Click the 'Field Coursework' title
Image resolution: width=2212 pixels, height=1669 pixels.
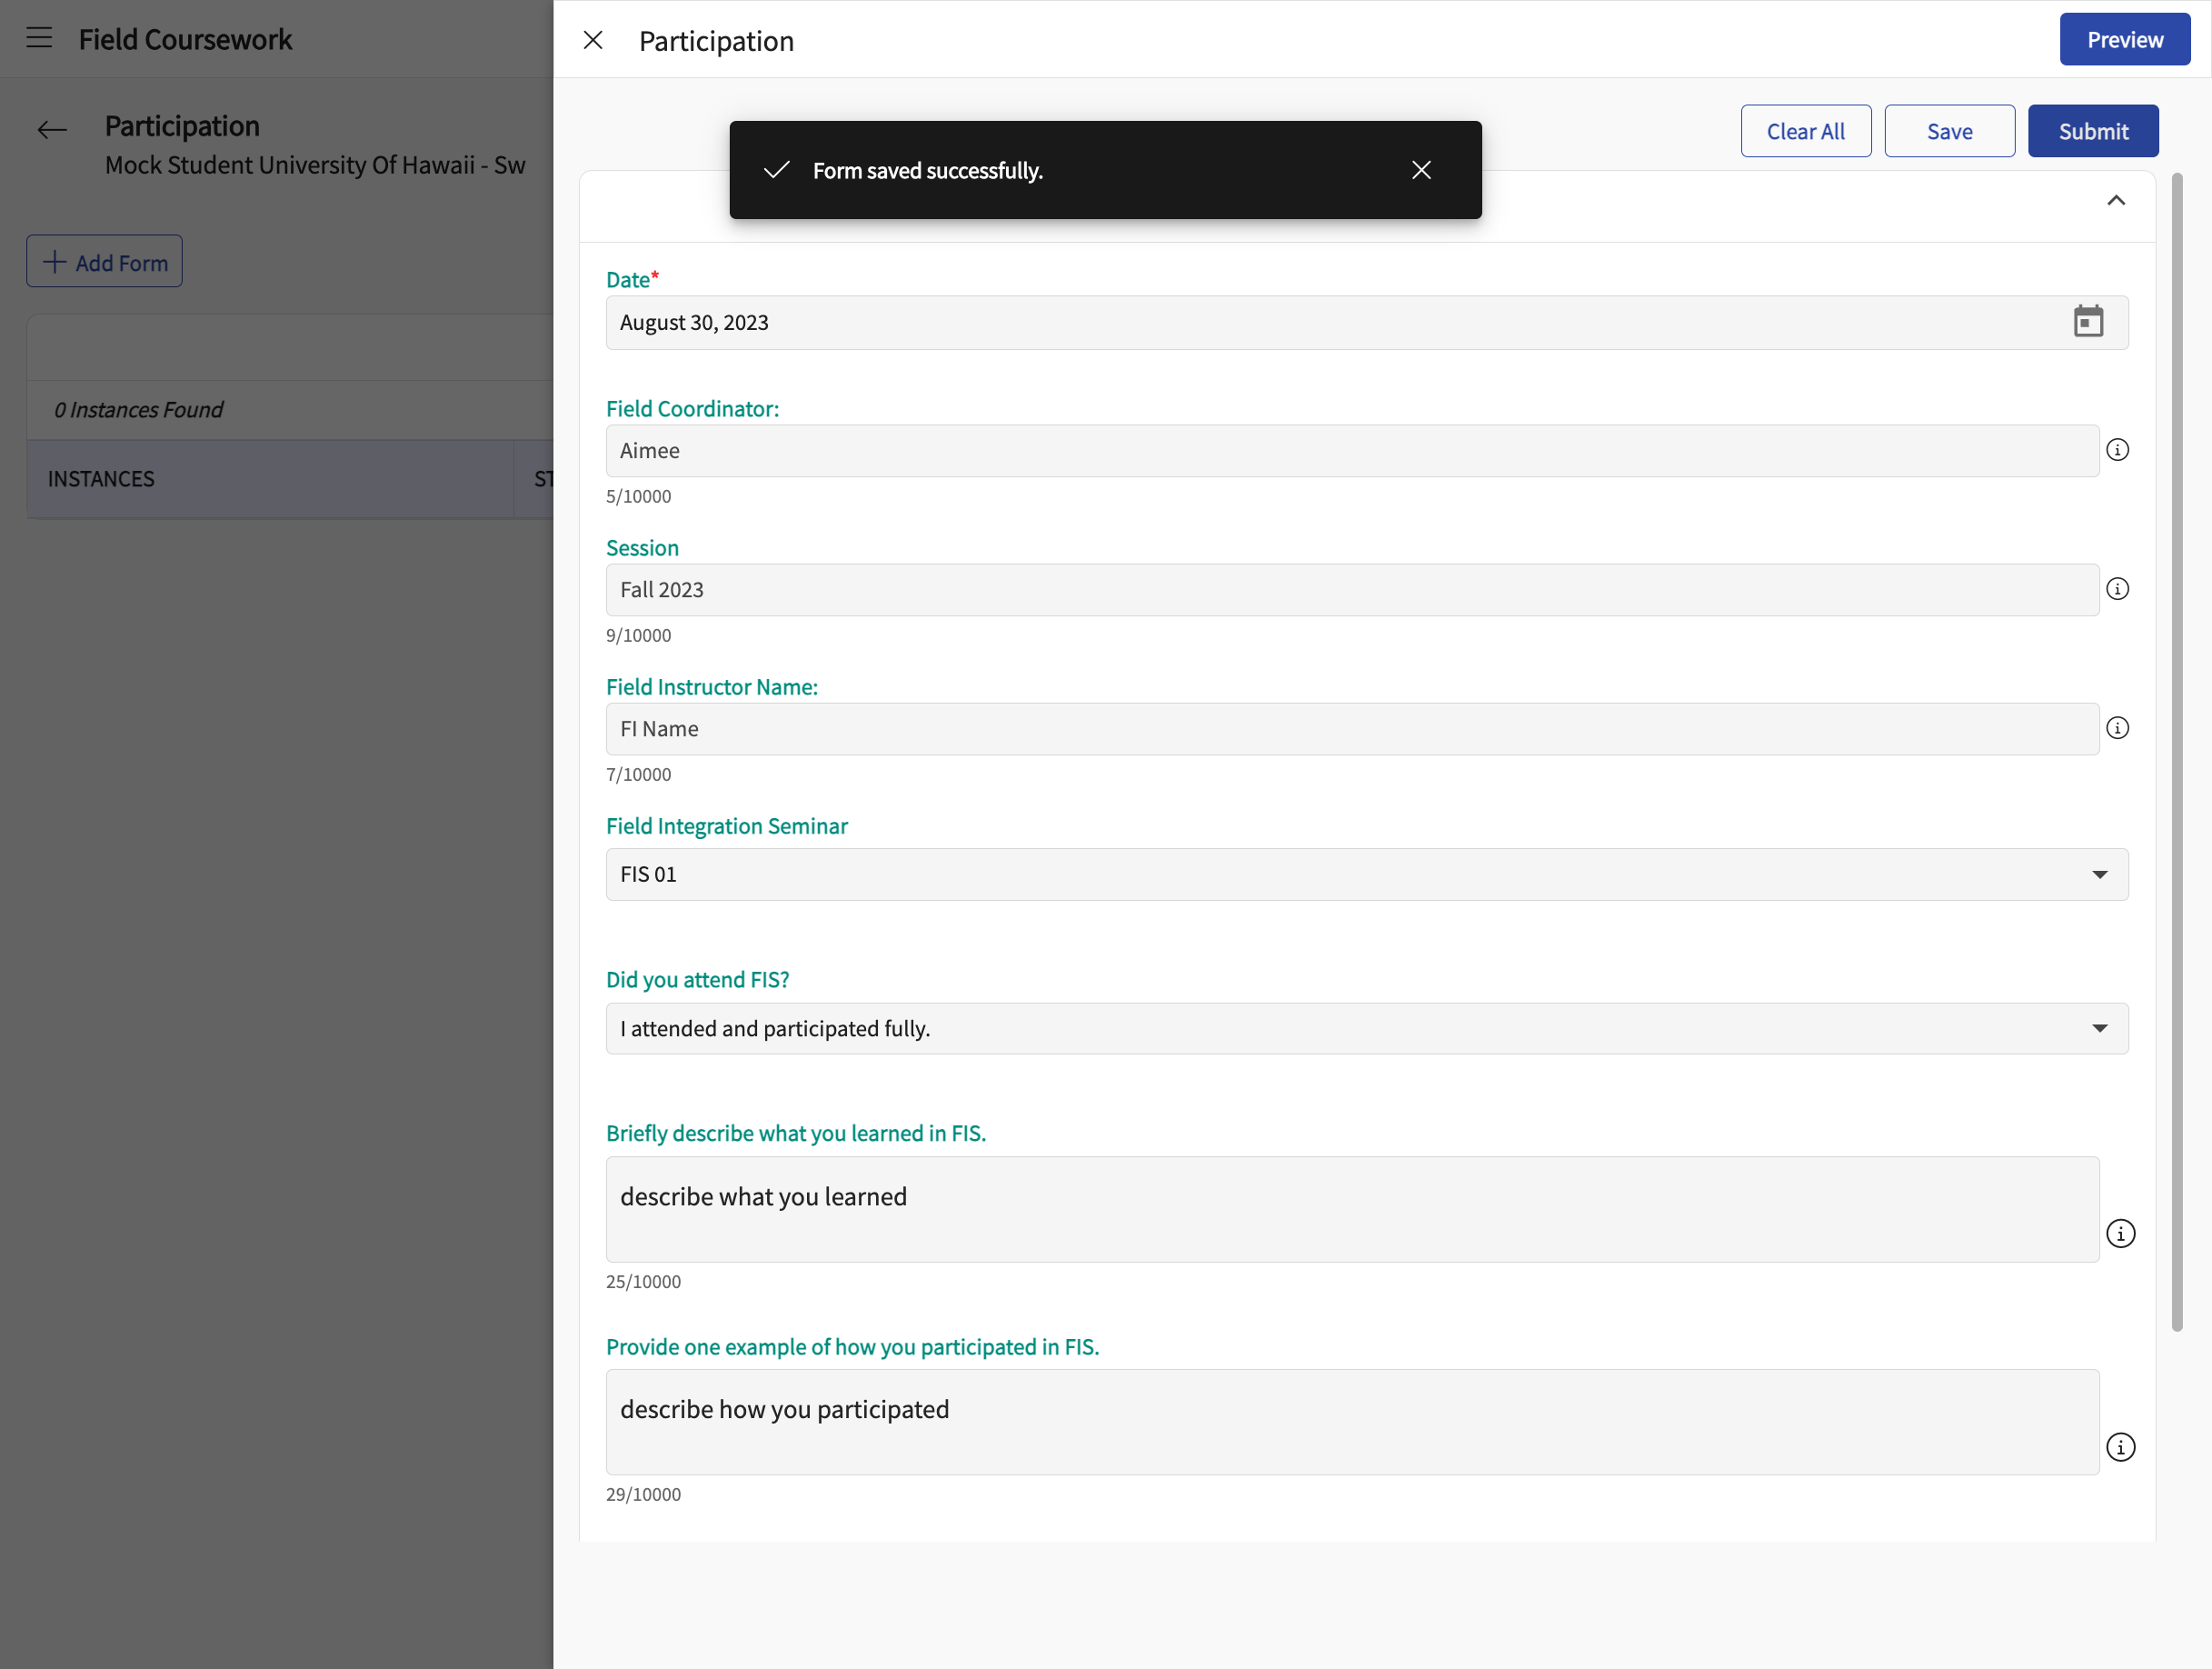pos(185,39)
